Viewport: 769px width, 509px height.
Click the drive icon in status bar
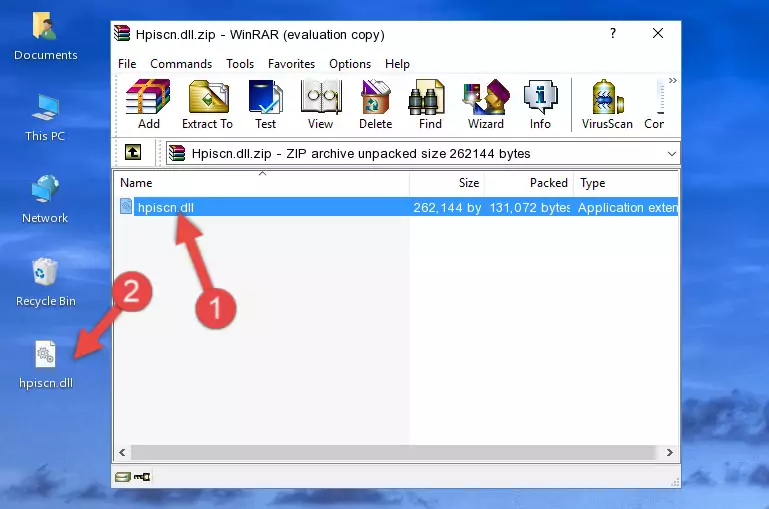click(x=123, y=477)
